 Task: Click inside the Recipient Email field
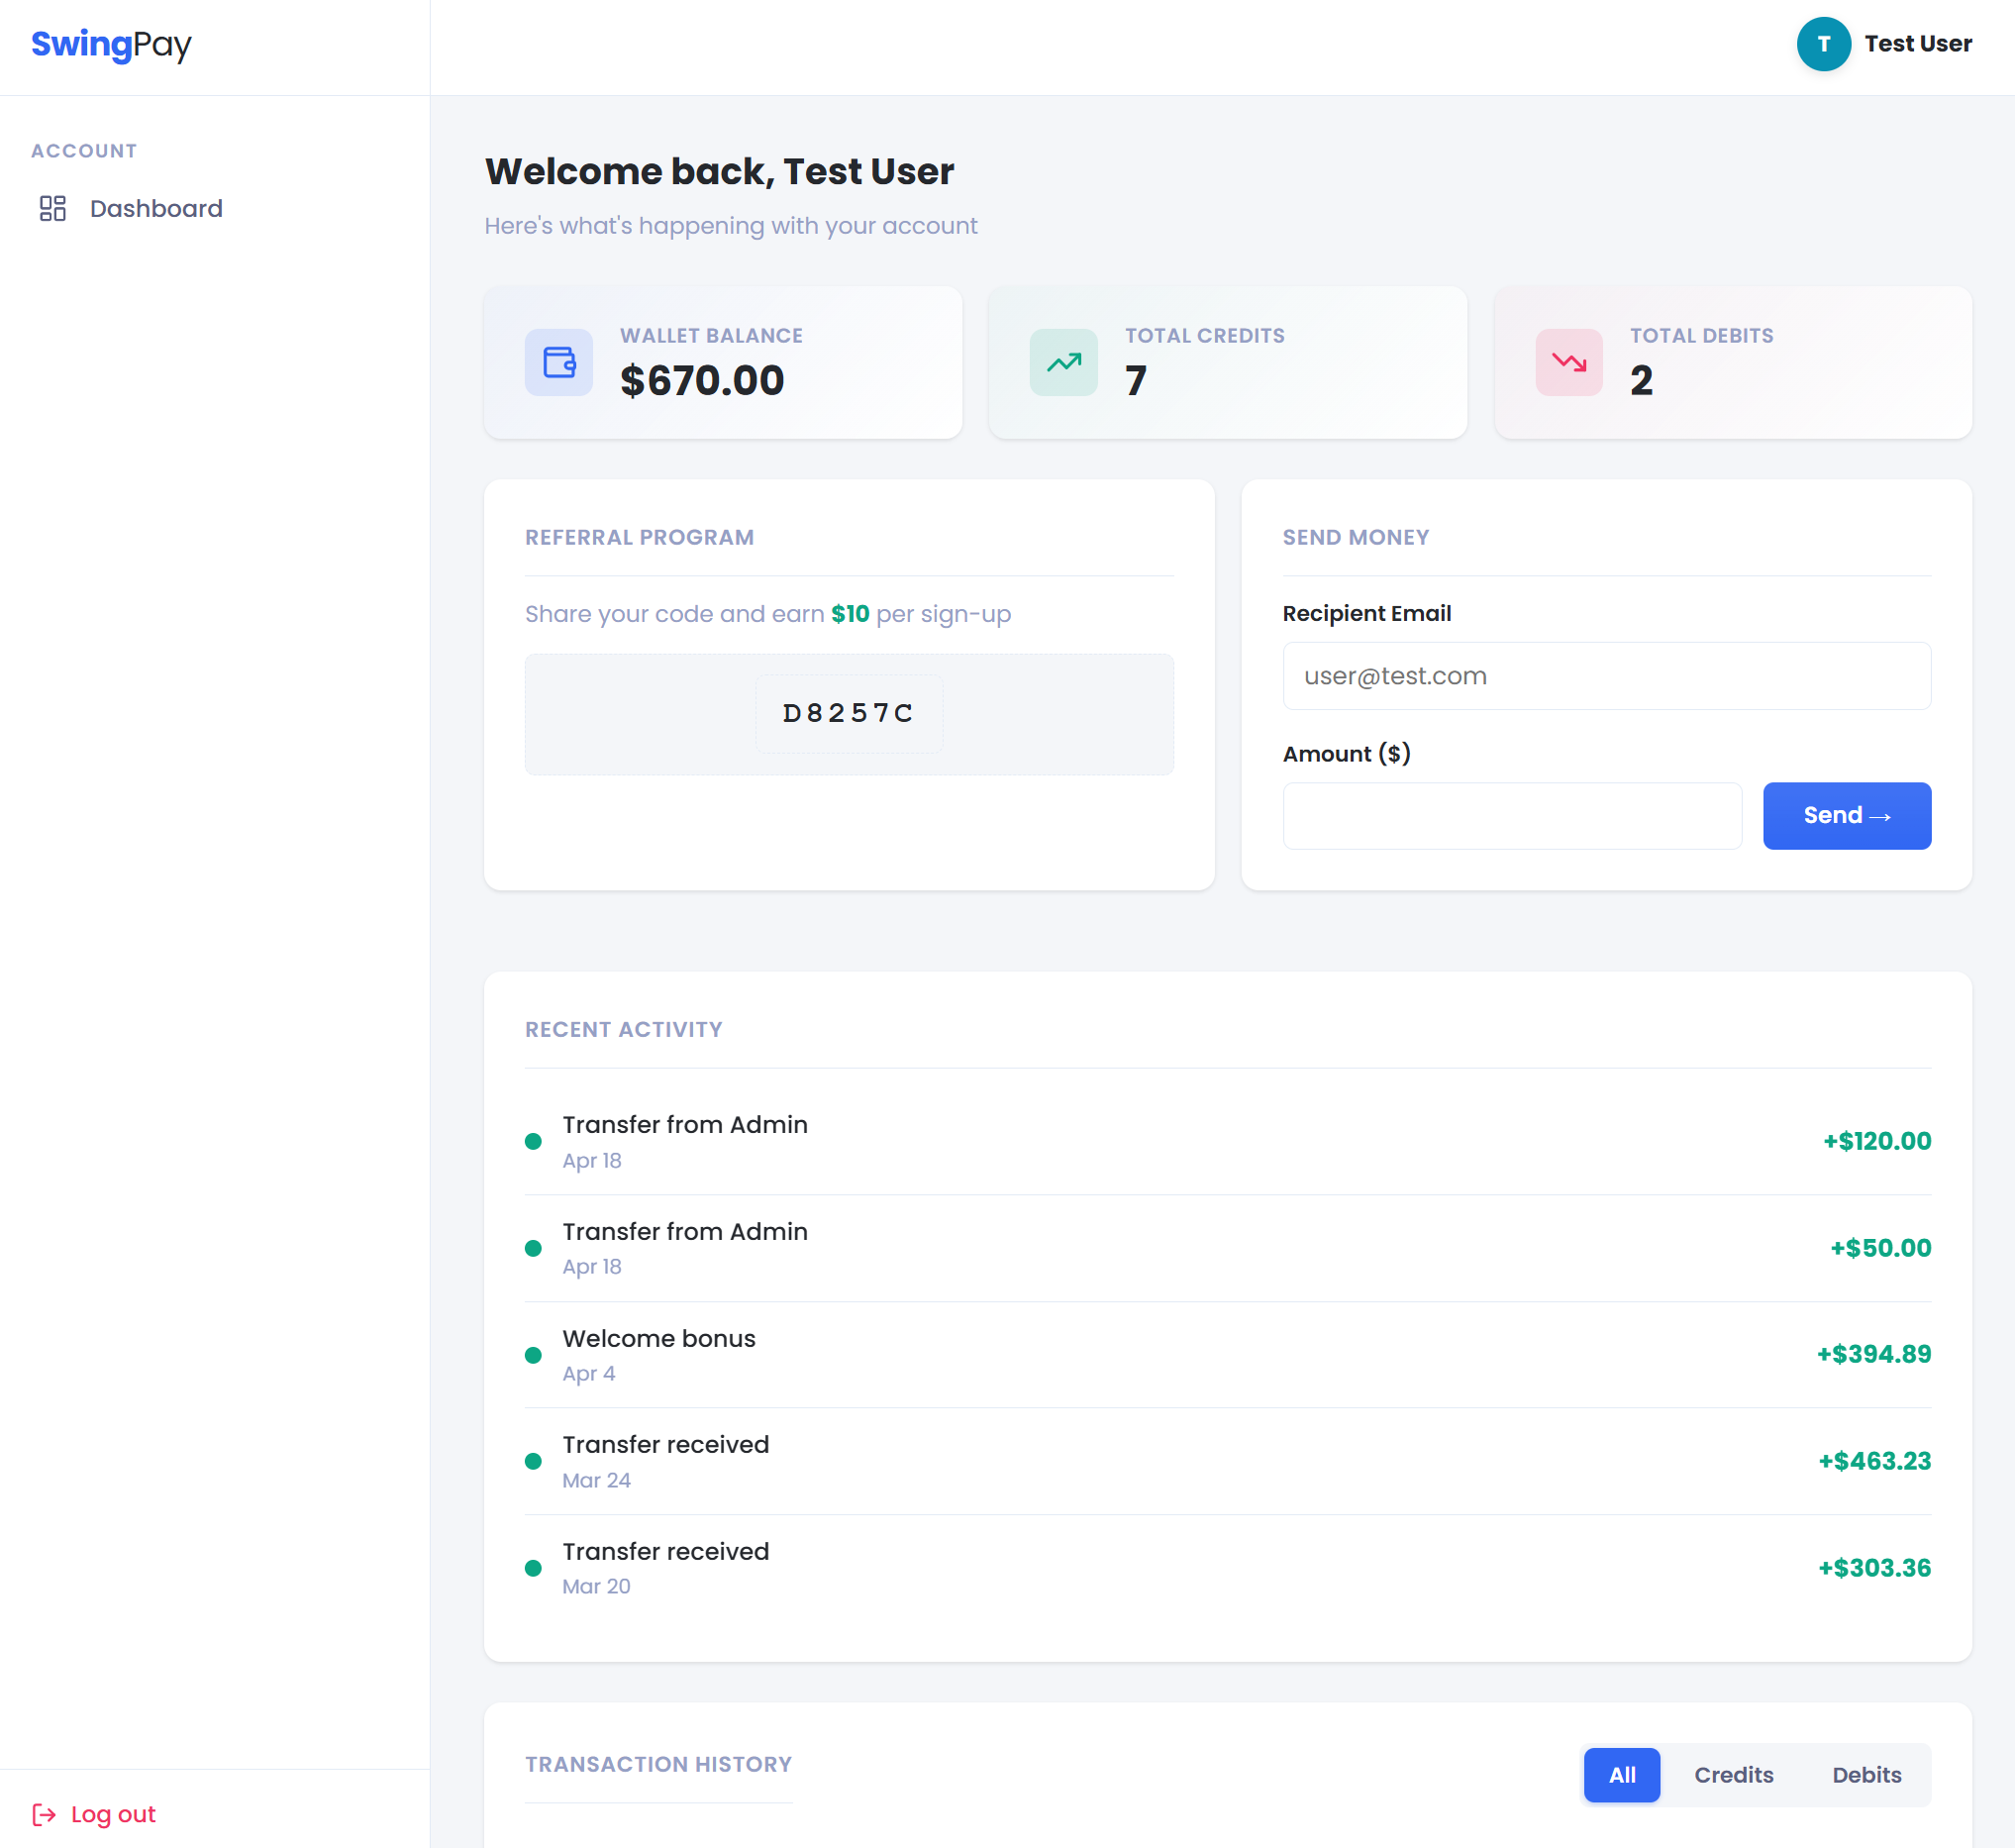click(x=1606, y=676)
